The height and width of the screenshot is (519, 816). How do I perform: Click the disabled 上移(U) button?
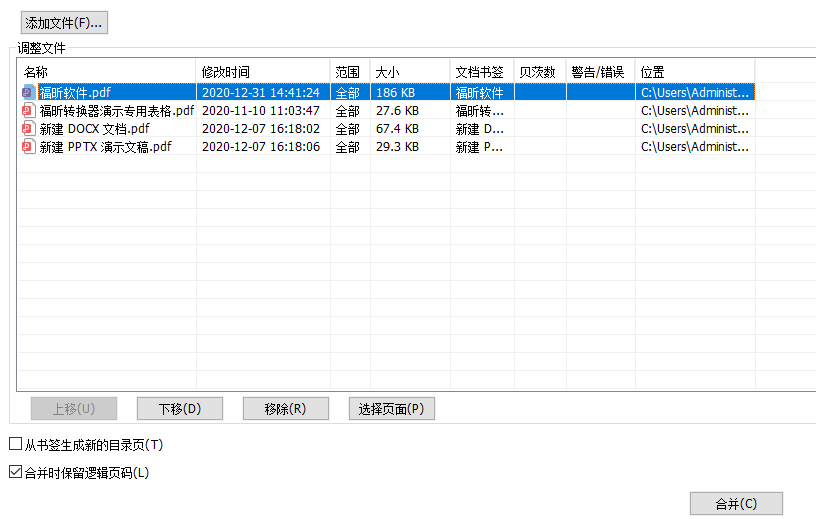[x=74, y=409]
